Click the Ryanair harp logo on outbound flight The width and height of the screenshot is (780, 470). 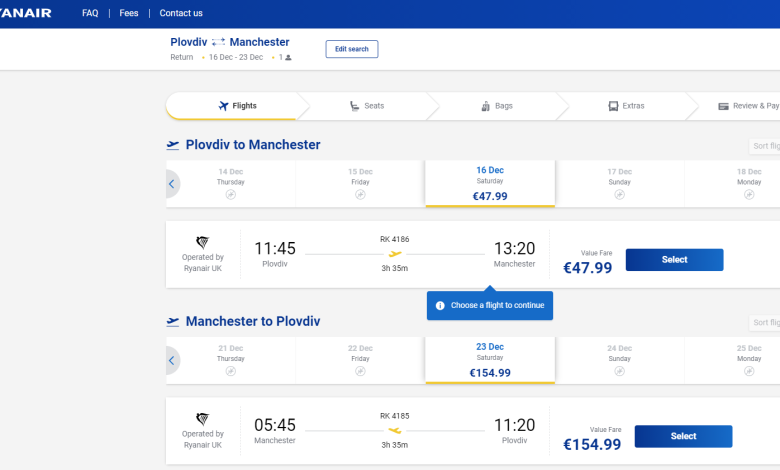click(x=202, y=242)
